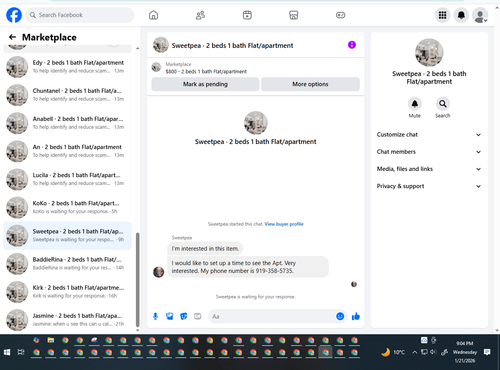Mute this chat with the bell icon
Image resolution: width=500 pixels, height=370 pixels.
[415, 104]
